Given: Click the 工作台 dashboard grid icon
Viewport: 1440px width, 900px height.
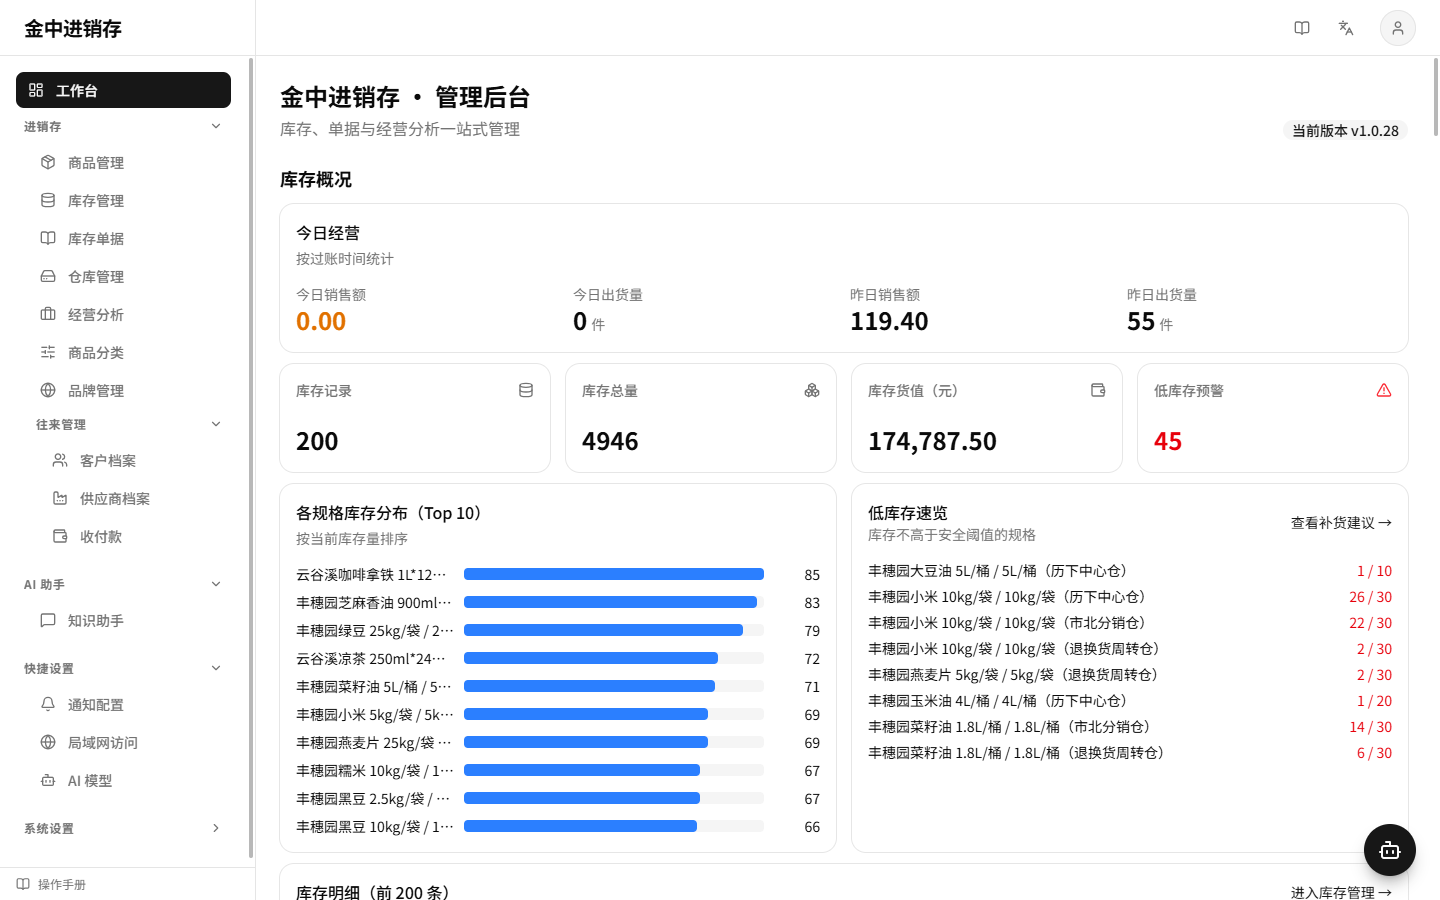Looking at the screenshot, I should pyautogui.click(x=36, y=90).
